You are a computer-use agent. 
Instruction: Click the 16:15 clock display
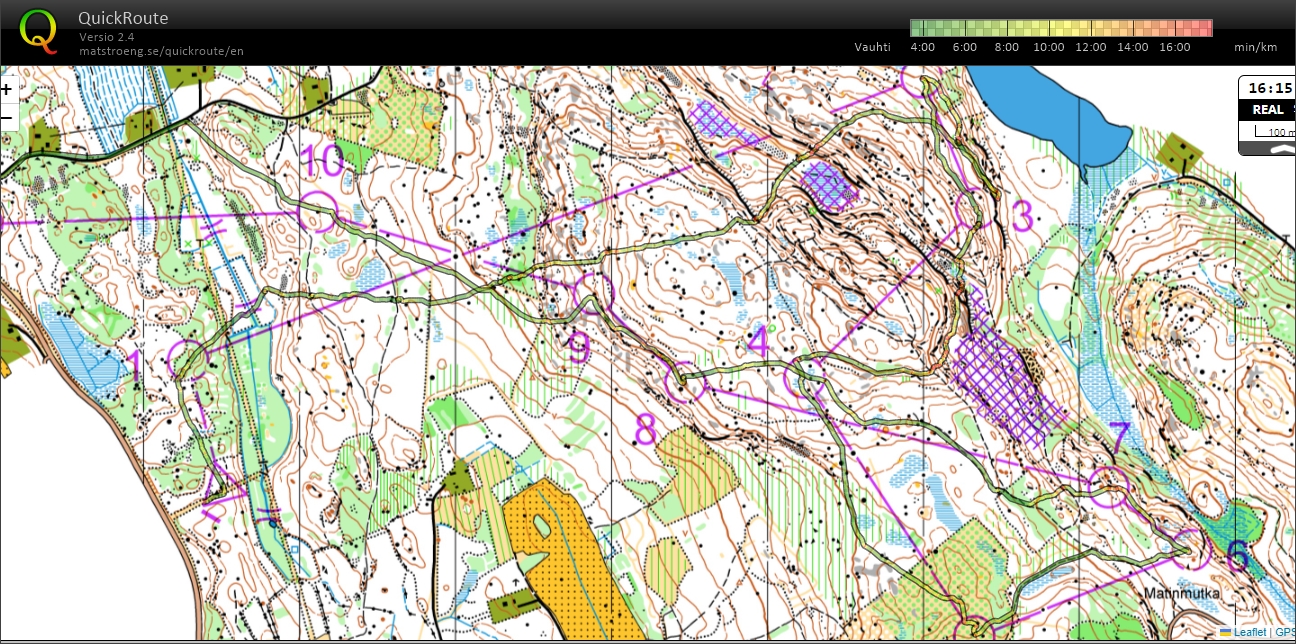tap(1270, 87)
